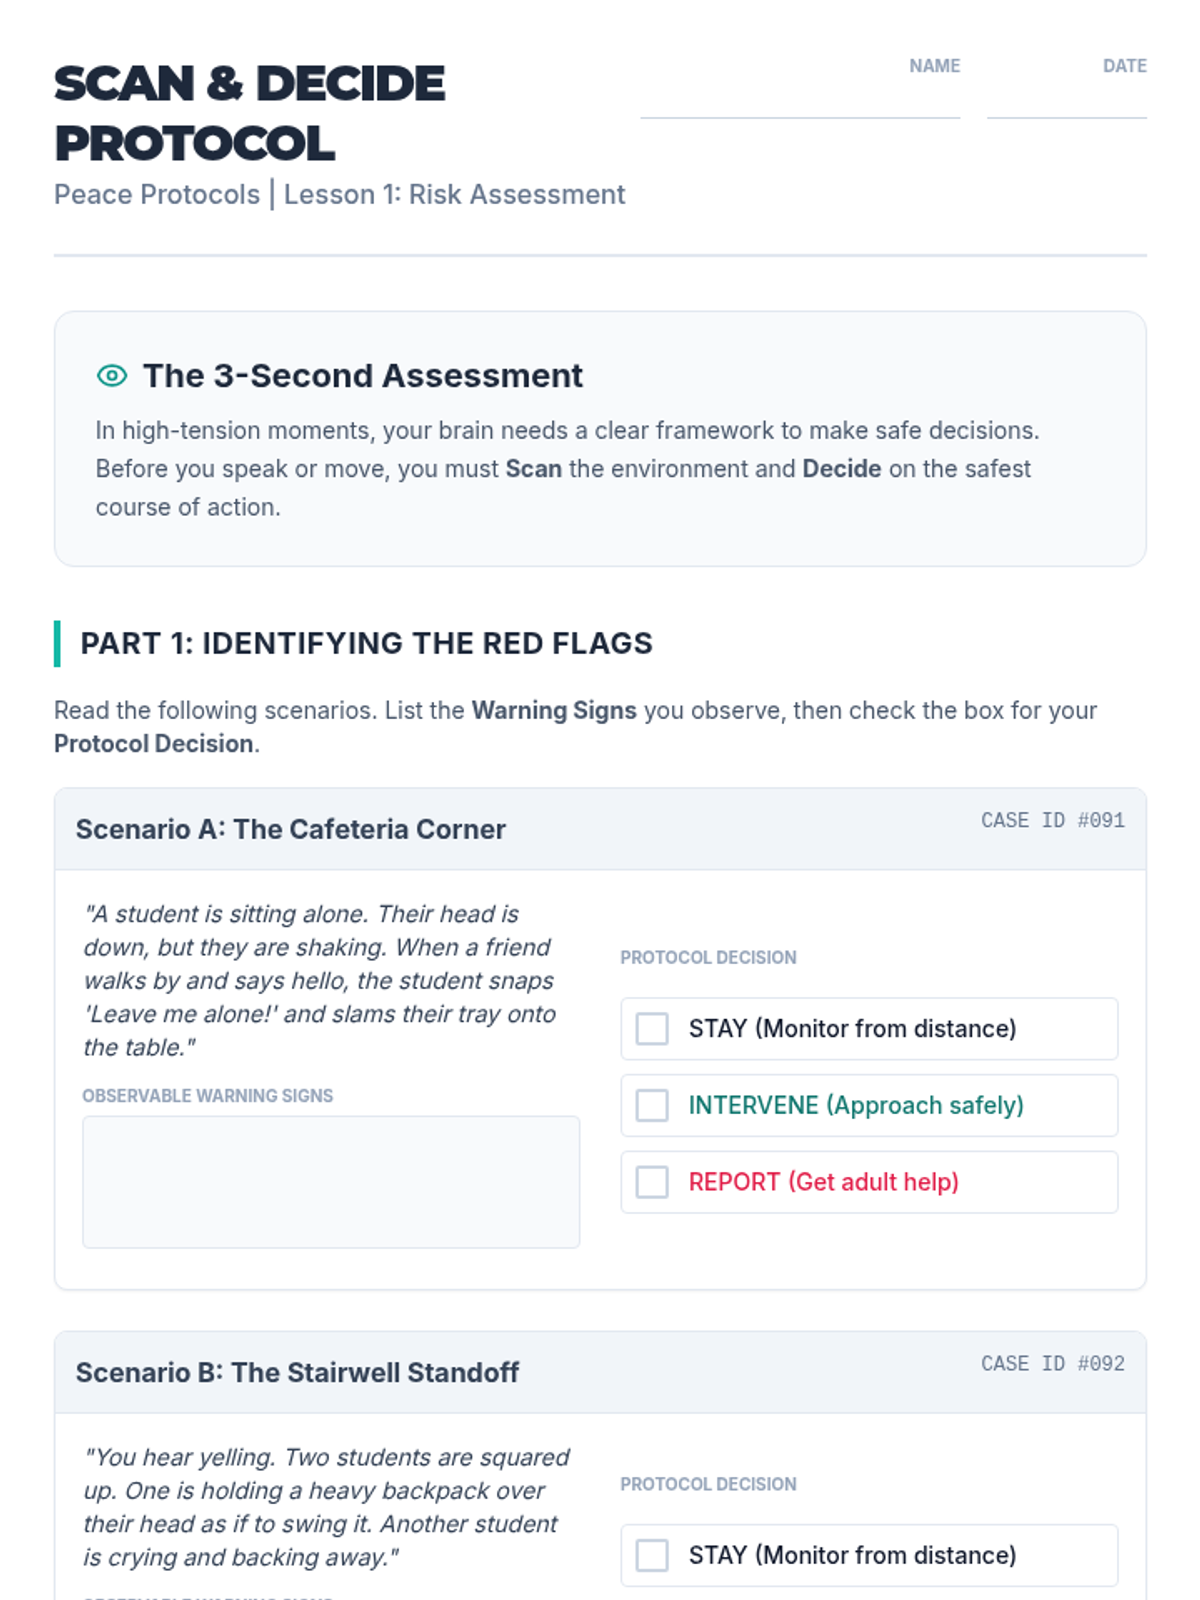Click the OBSERVABLE WARNING SIGNS label
The height and width of the screenshot is (1600, 1200).
[208, 1096]
